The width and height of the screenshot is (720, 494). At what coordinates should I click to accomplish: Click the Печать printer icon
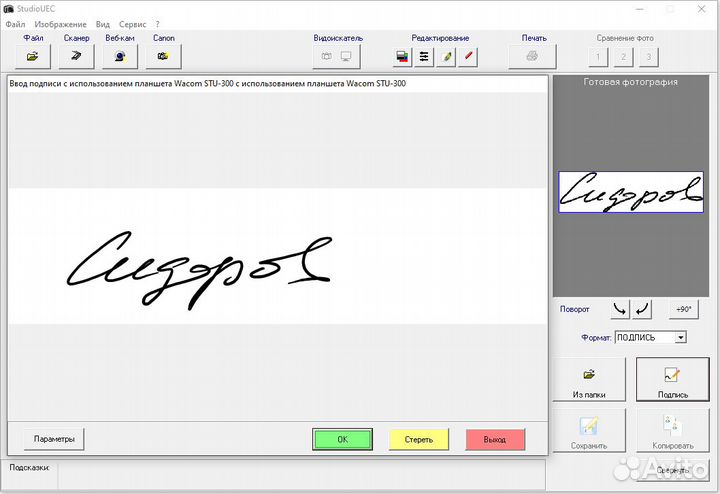(532, 56)
